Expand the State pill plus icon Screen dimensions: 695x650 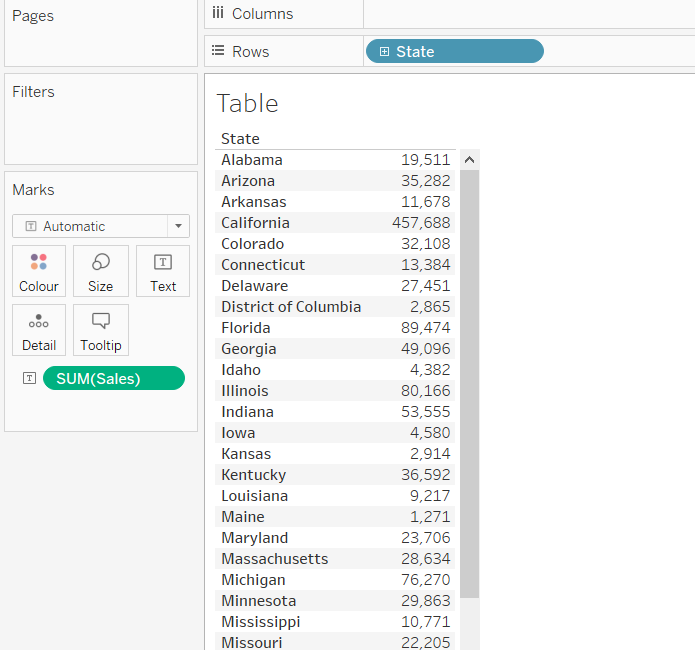(384, 52)
